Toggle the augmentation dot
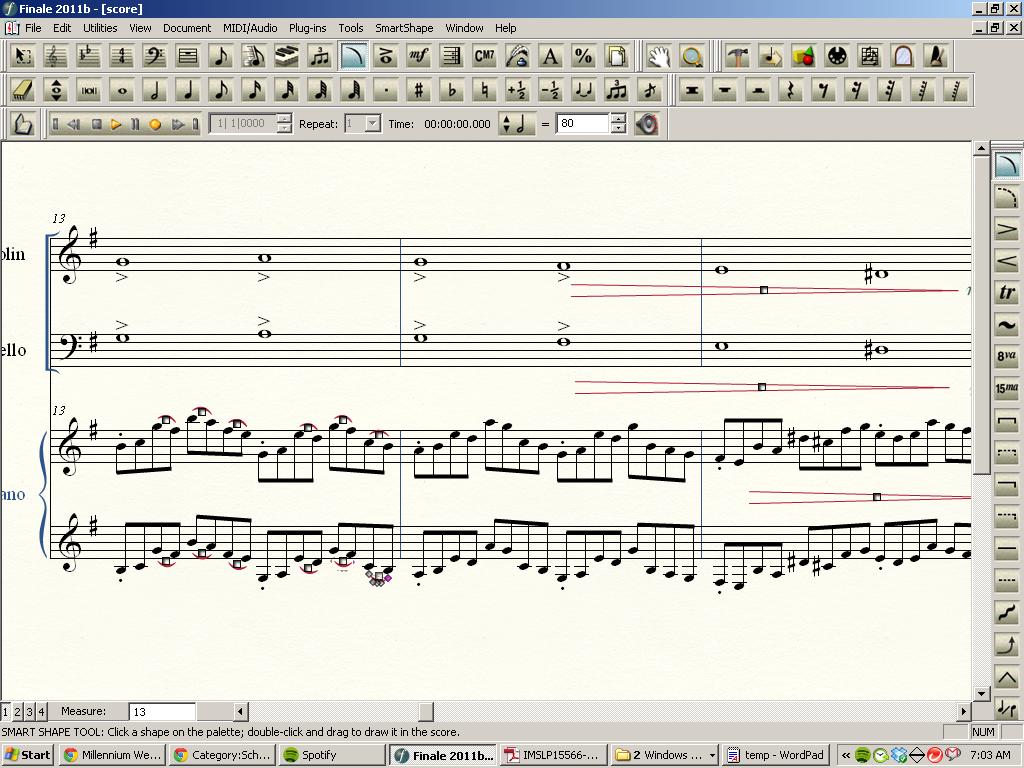 click(x=385, y=90)
